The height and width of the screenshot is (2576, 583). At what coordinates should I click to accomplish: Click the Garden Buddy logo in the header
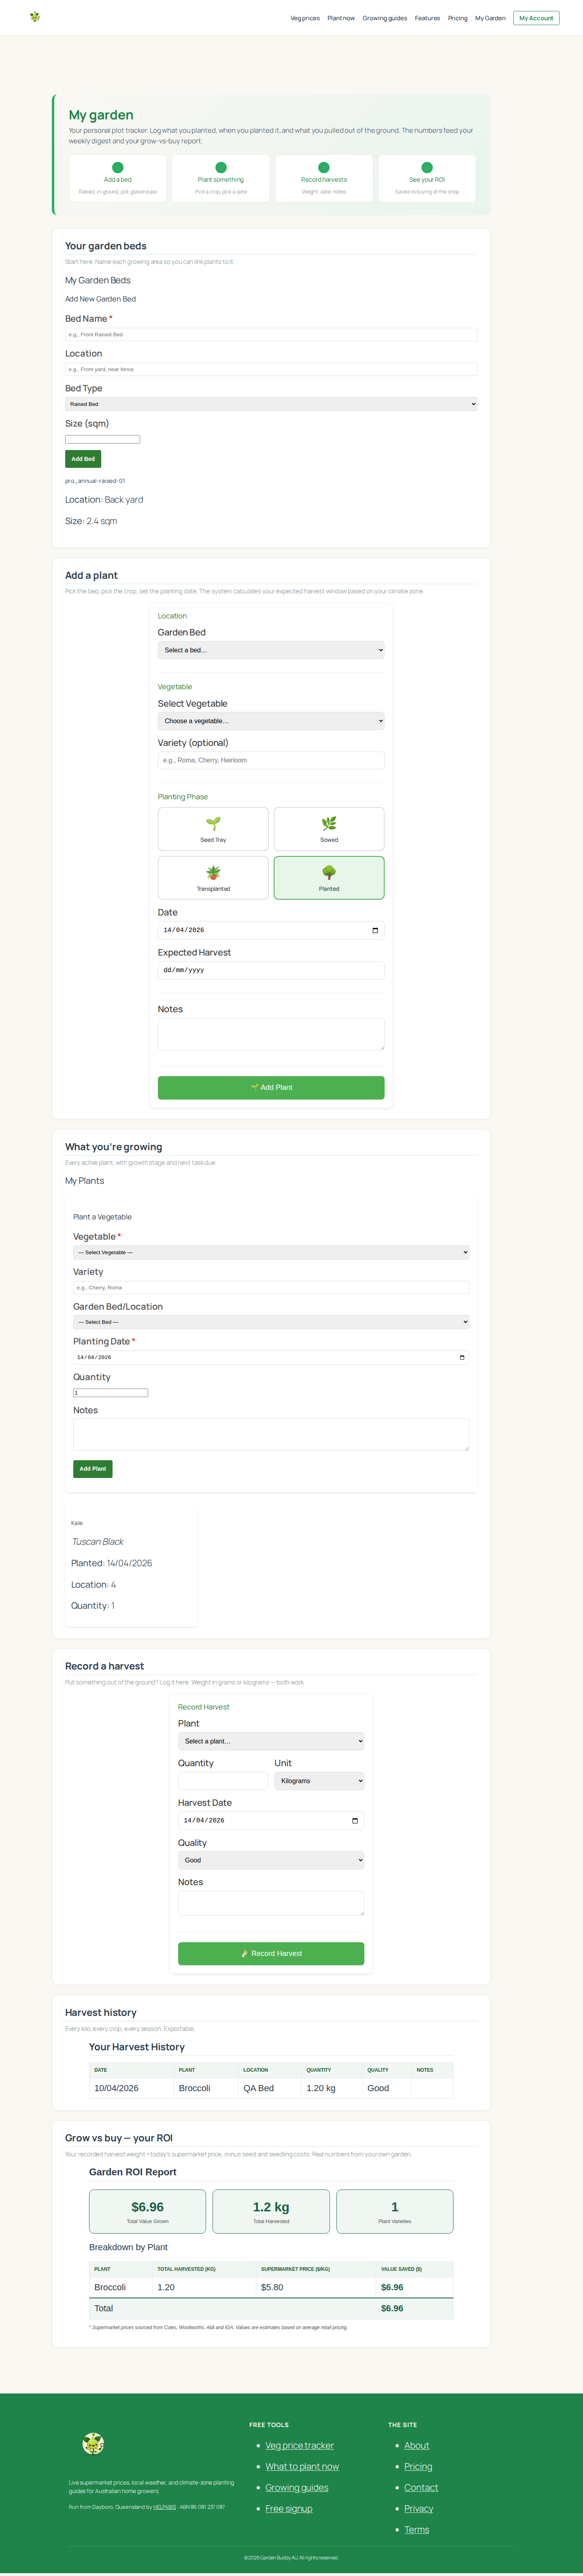click(35, 17)
